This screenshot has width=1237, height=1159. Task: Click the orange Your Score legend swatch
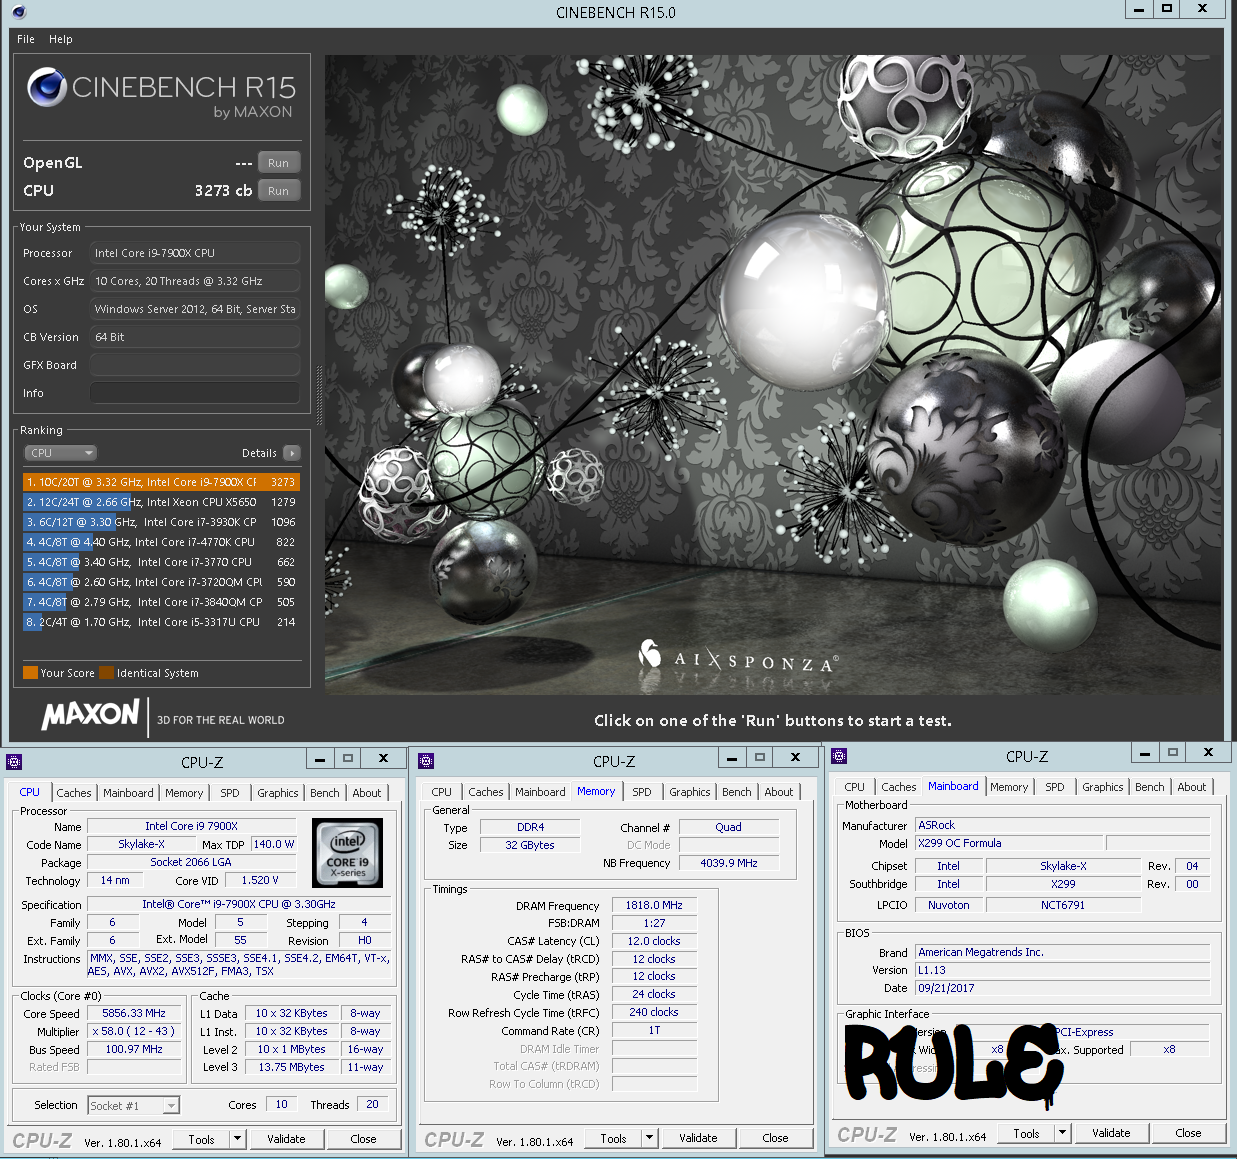coord(31,673)
